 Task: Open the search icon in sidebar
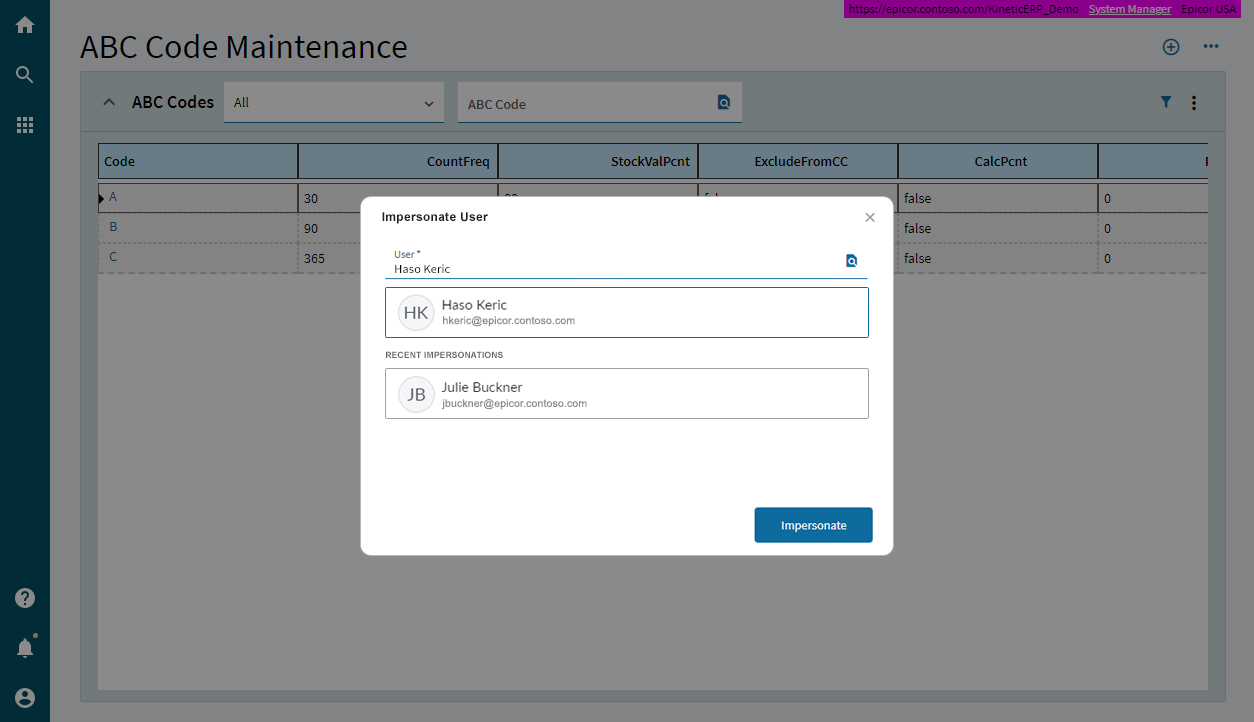pyautogui.click(x=25, y=74)
